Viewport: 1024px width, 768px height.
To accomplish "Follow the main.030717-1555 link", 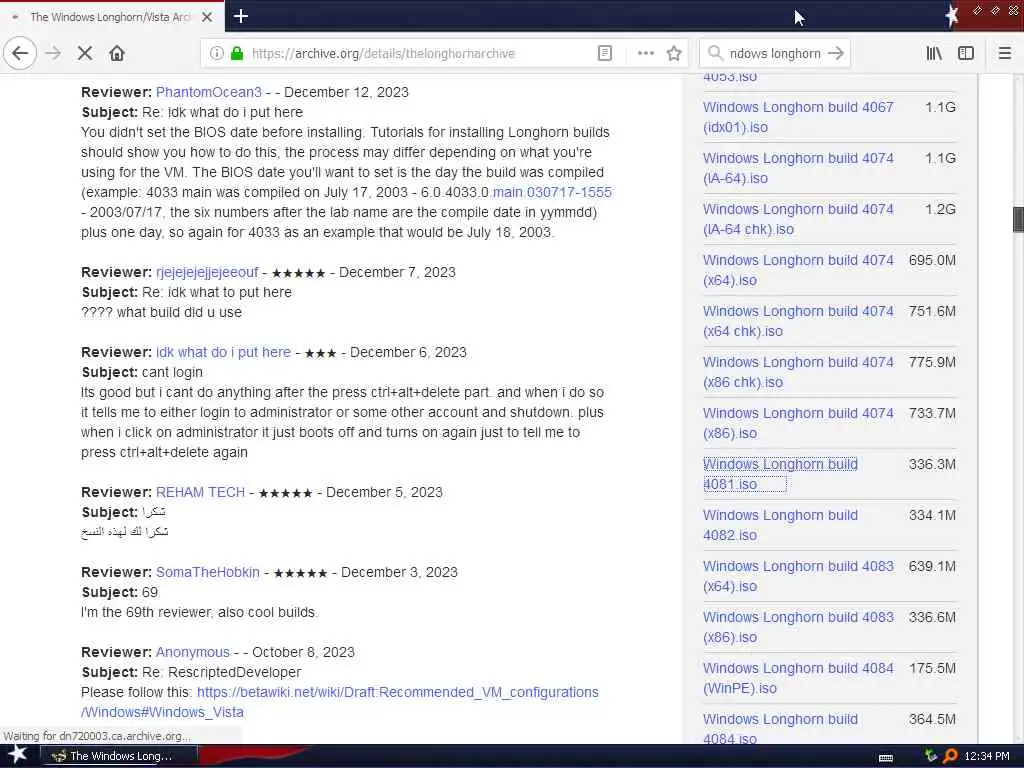I will 552,192.
